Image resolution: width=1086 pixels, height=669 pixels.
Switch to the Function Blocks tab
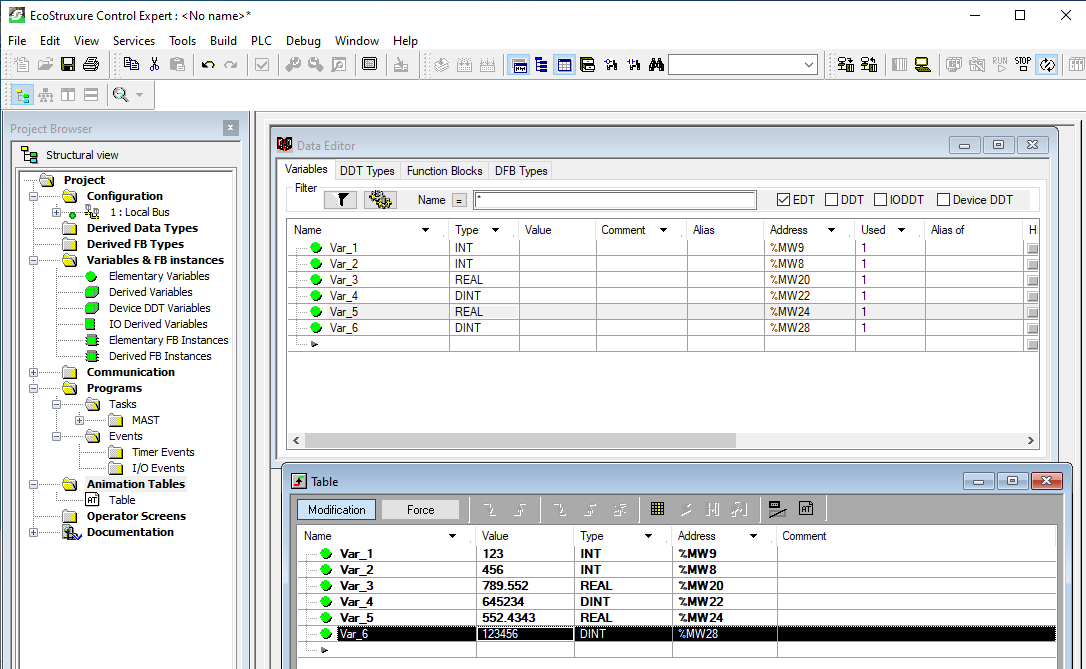(x=444, y=170)
